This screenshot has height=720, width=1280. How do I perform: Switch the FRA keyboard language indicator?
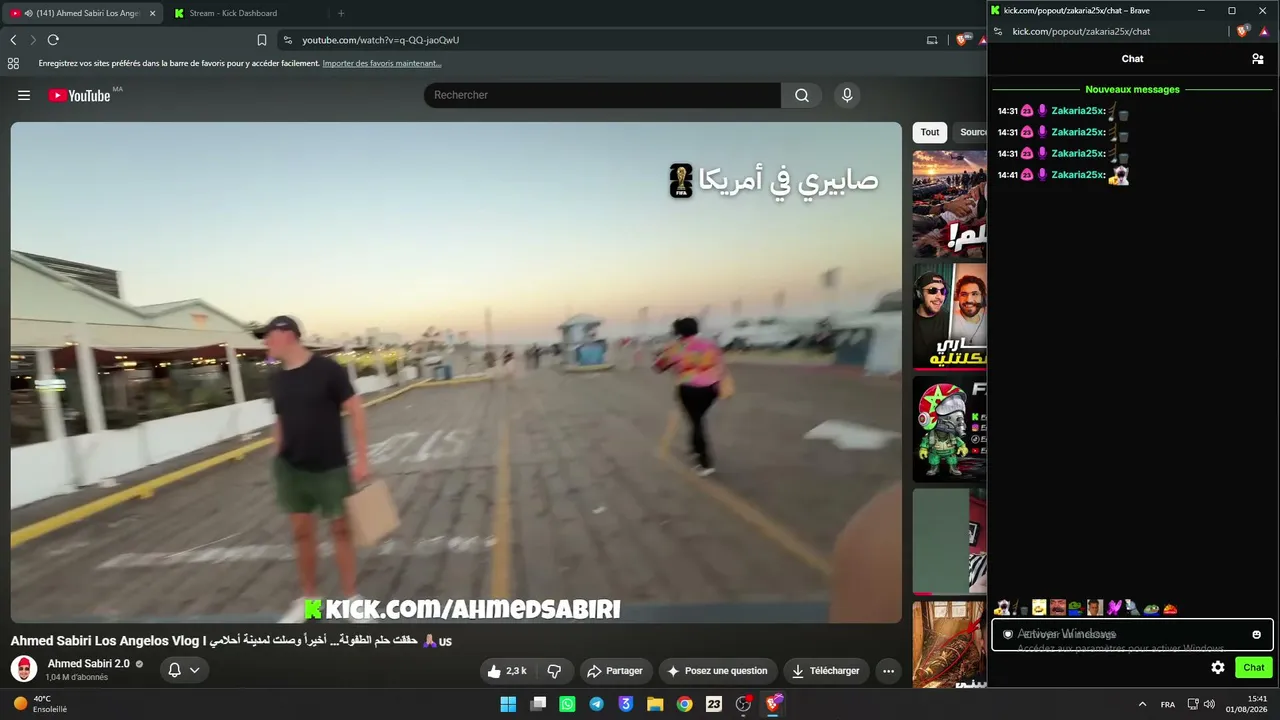tap(1168, 705)
